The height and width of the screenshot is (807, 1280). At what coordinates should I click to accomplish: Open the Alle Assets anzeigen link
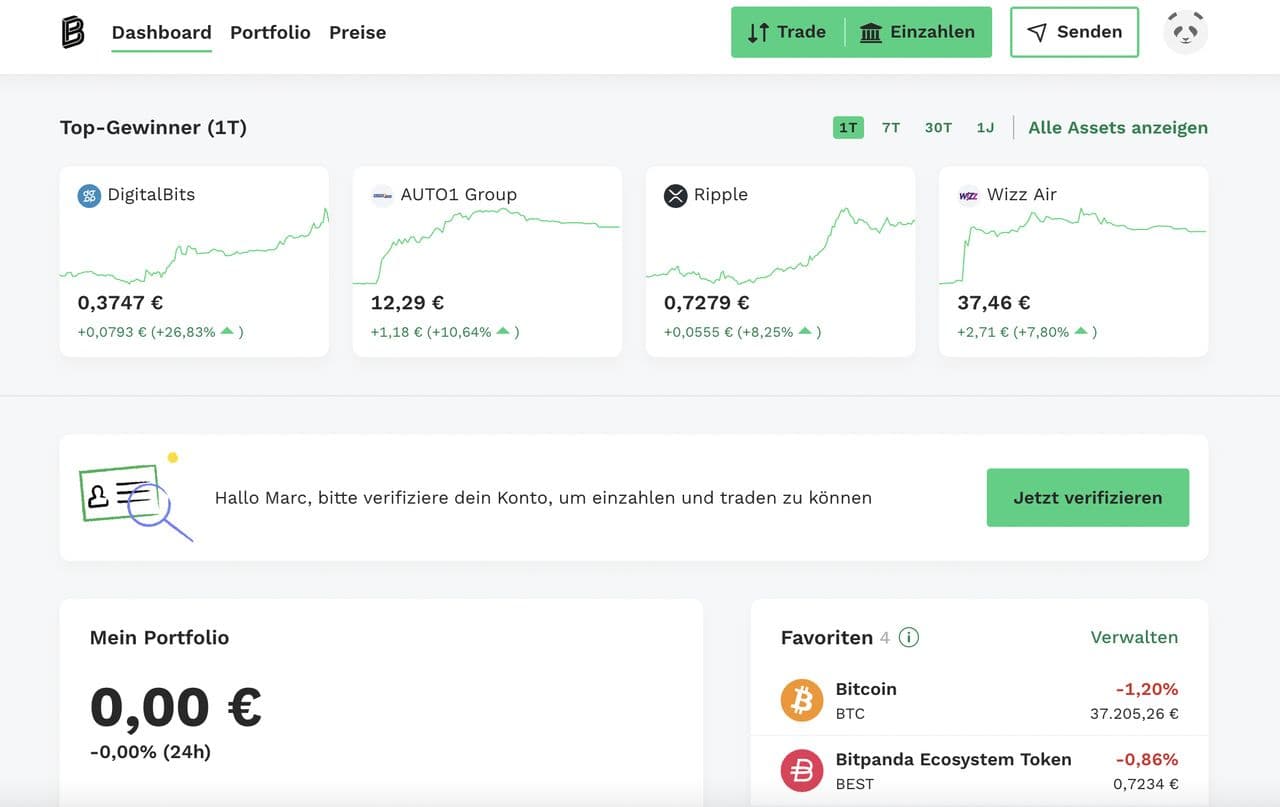tap(1117, 128)
